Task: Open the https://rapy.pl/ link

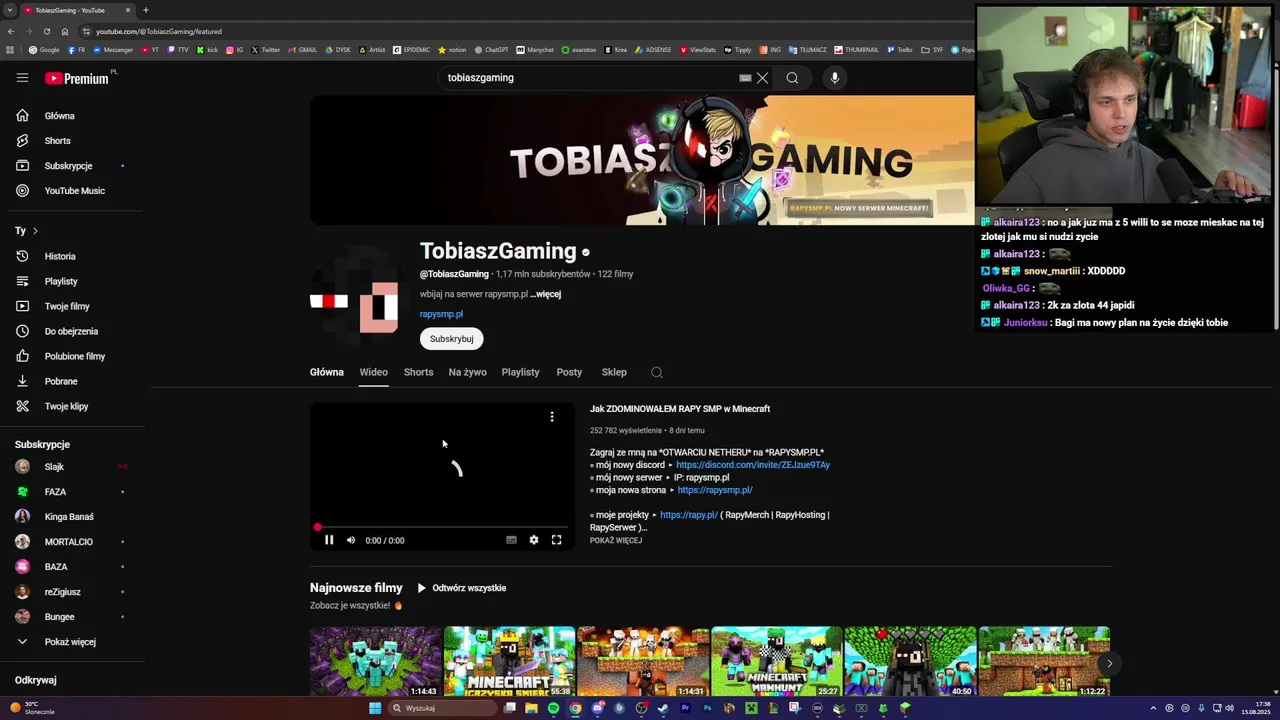Action: click(689, 515)
